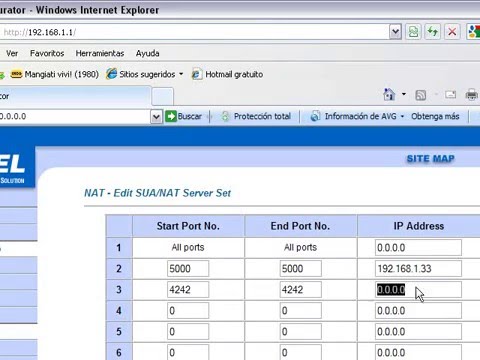
Task: Click the End Port No. column header
Action: click(x=300, y=226)
